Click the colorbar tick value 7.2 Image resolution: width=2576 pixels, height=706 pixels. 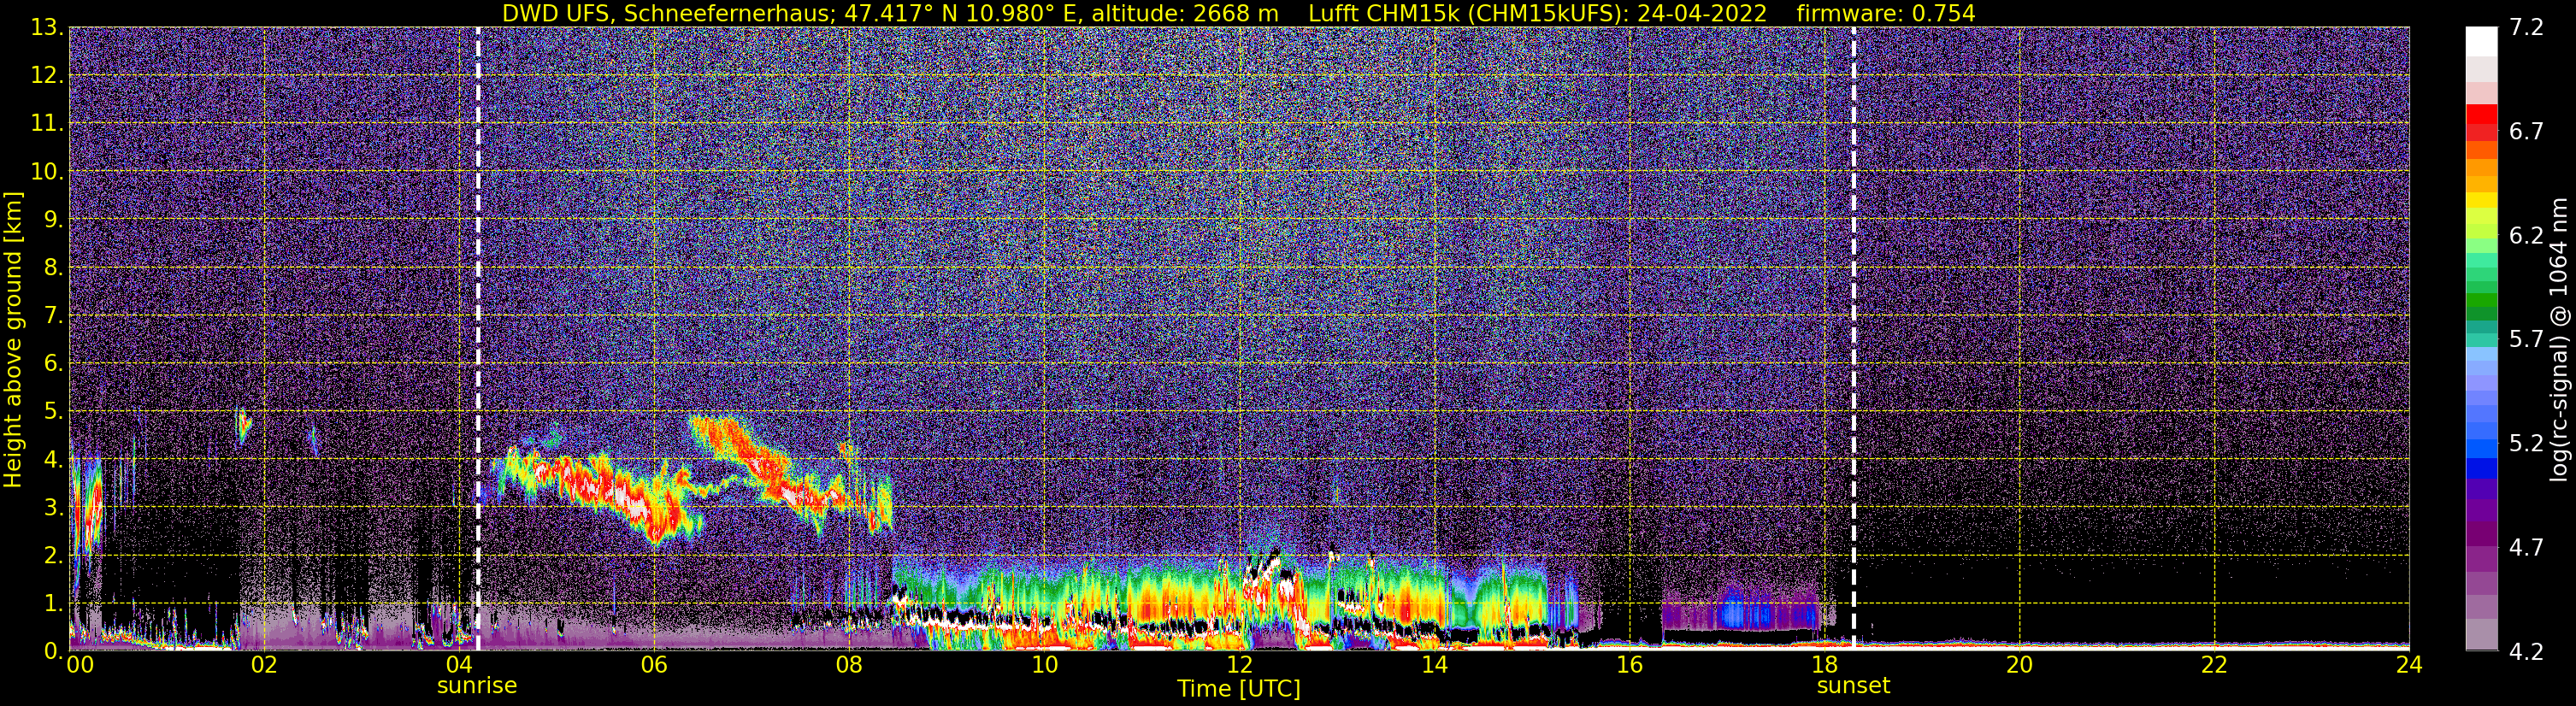(2526, 27)
